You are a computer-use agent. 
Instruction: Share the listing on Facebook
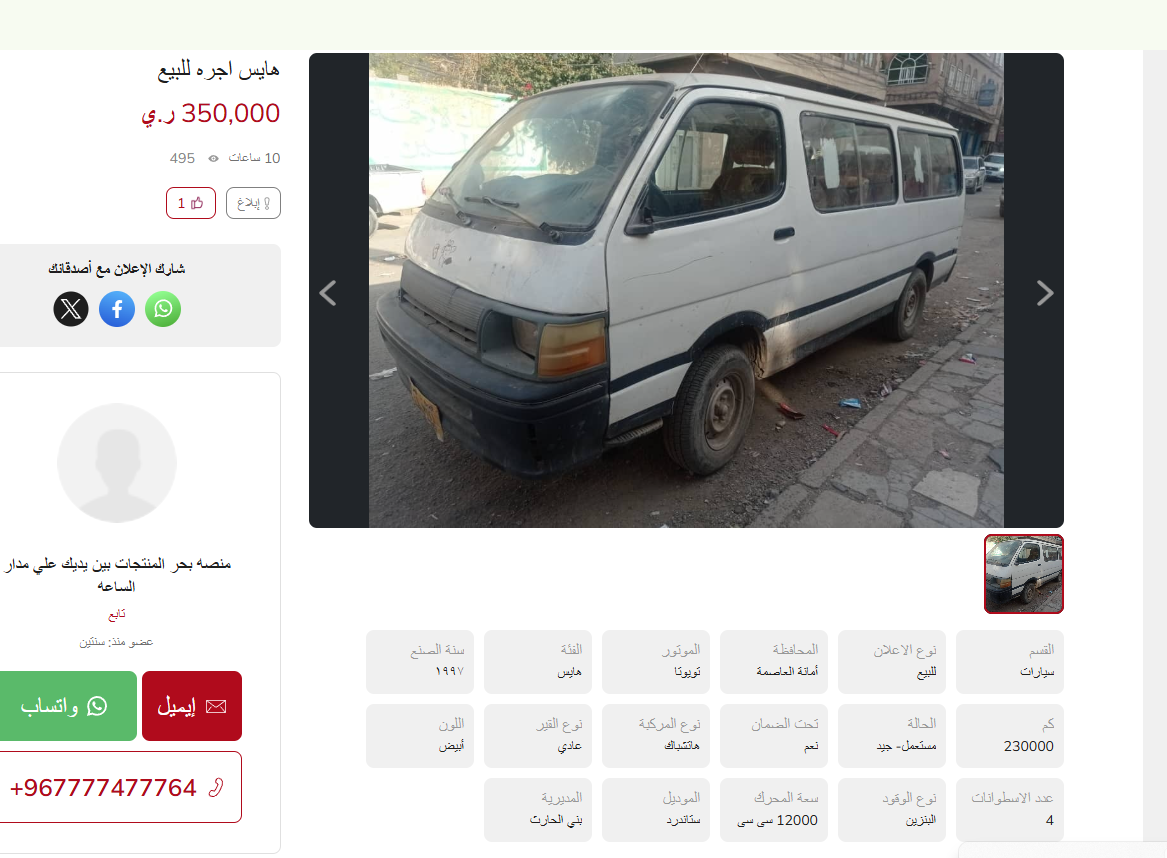117,309
